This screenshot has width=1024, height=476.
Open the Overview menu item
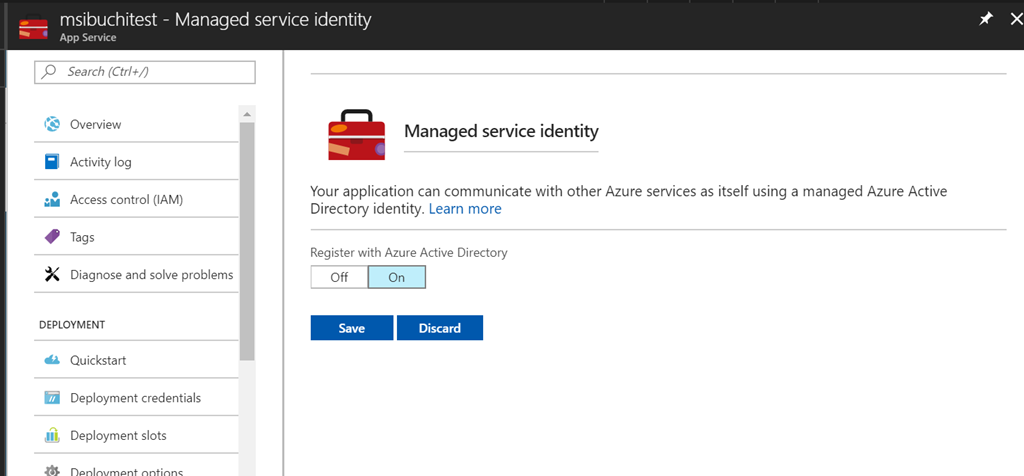click(95, 124)
